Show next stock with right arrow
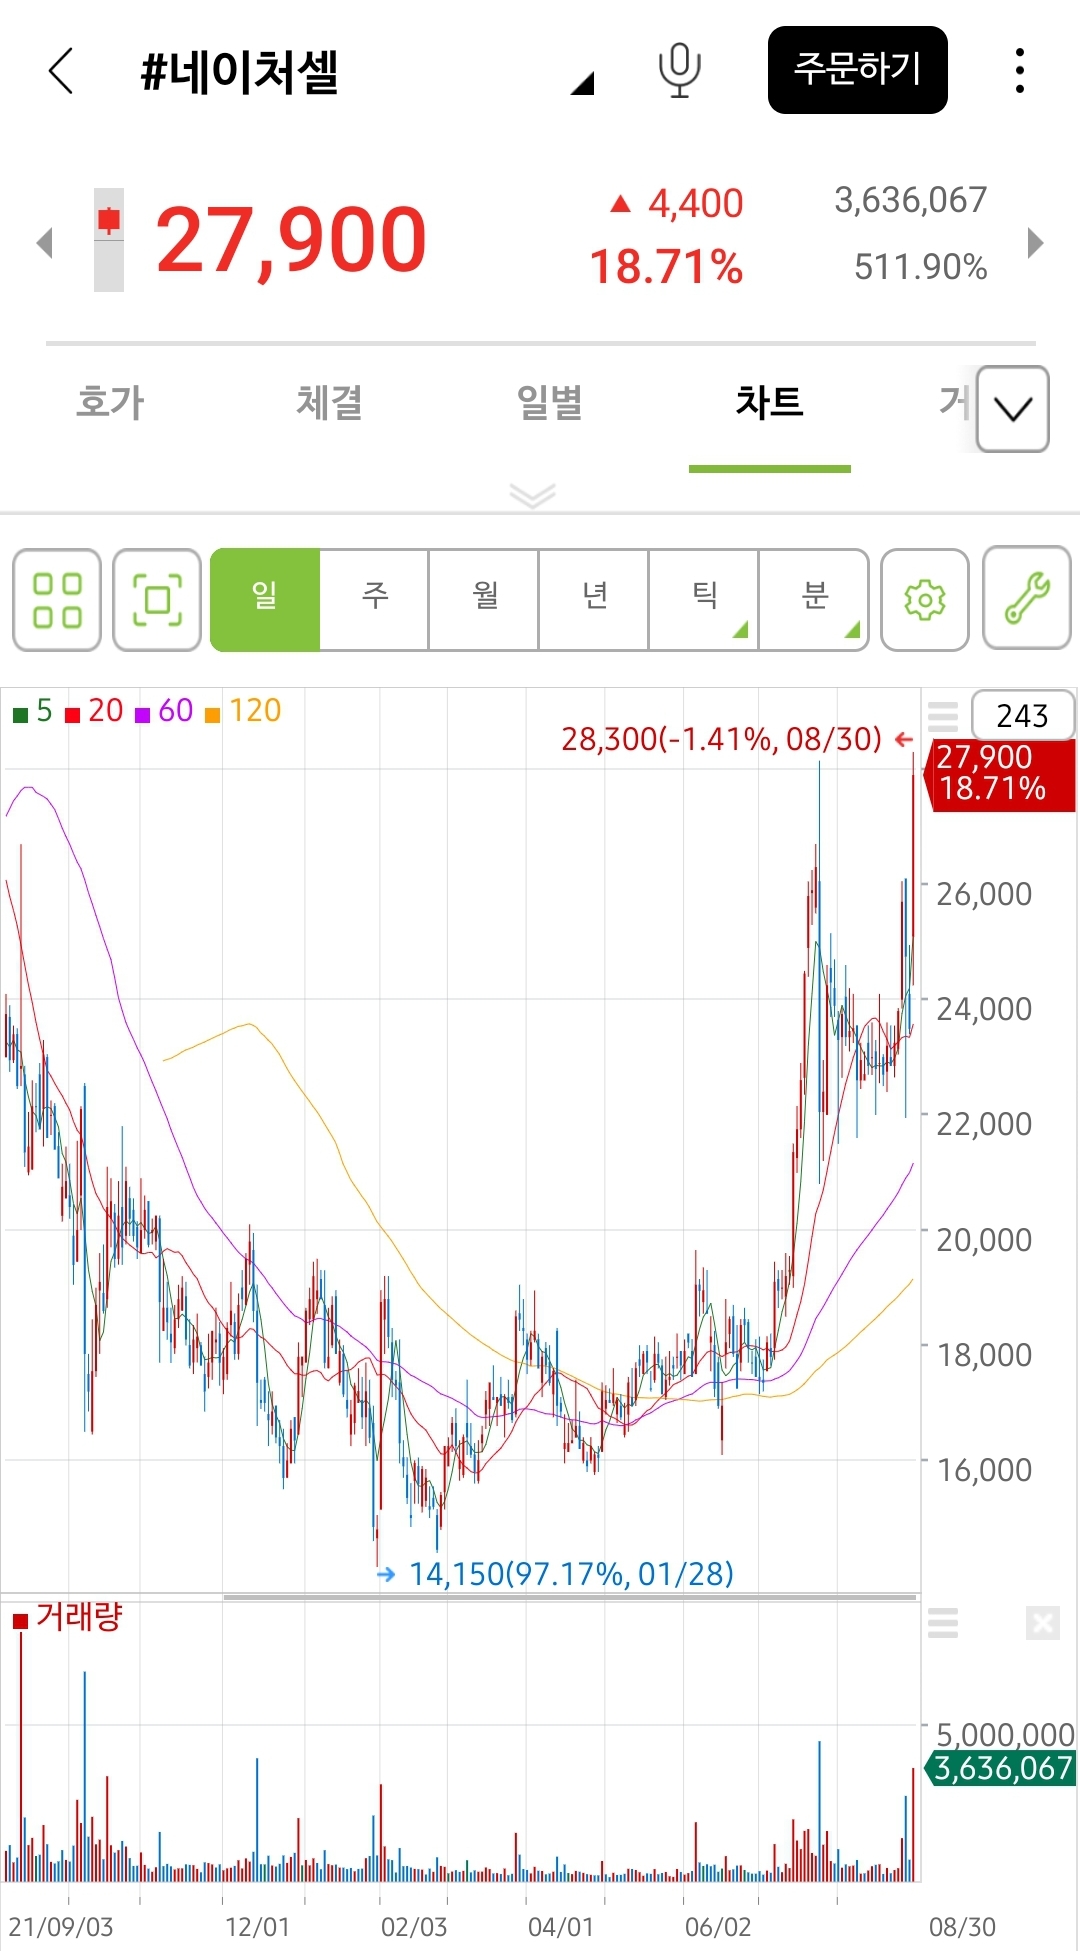 pos(1036,242)
